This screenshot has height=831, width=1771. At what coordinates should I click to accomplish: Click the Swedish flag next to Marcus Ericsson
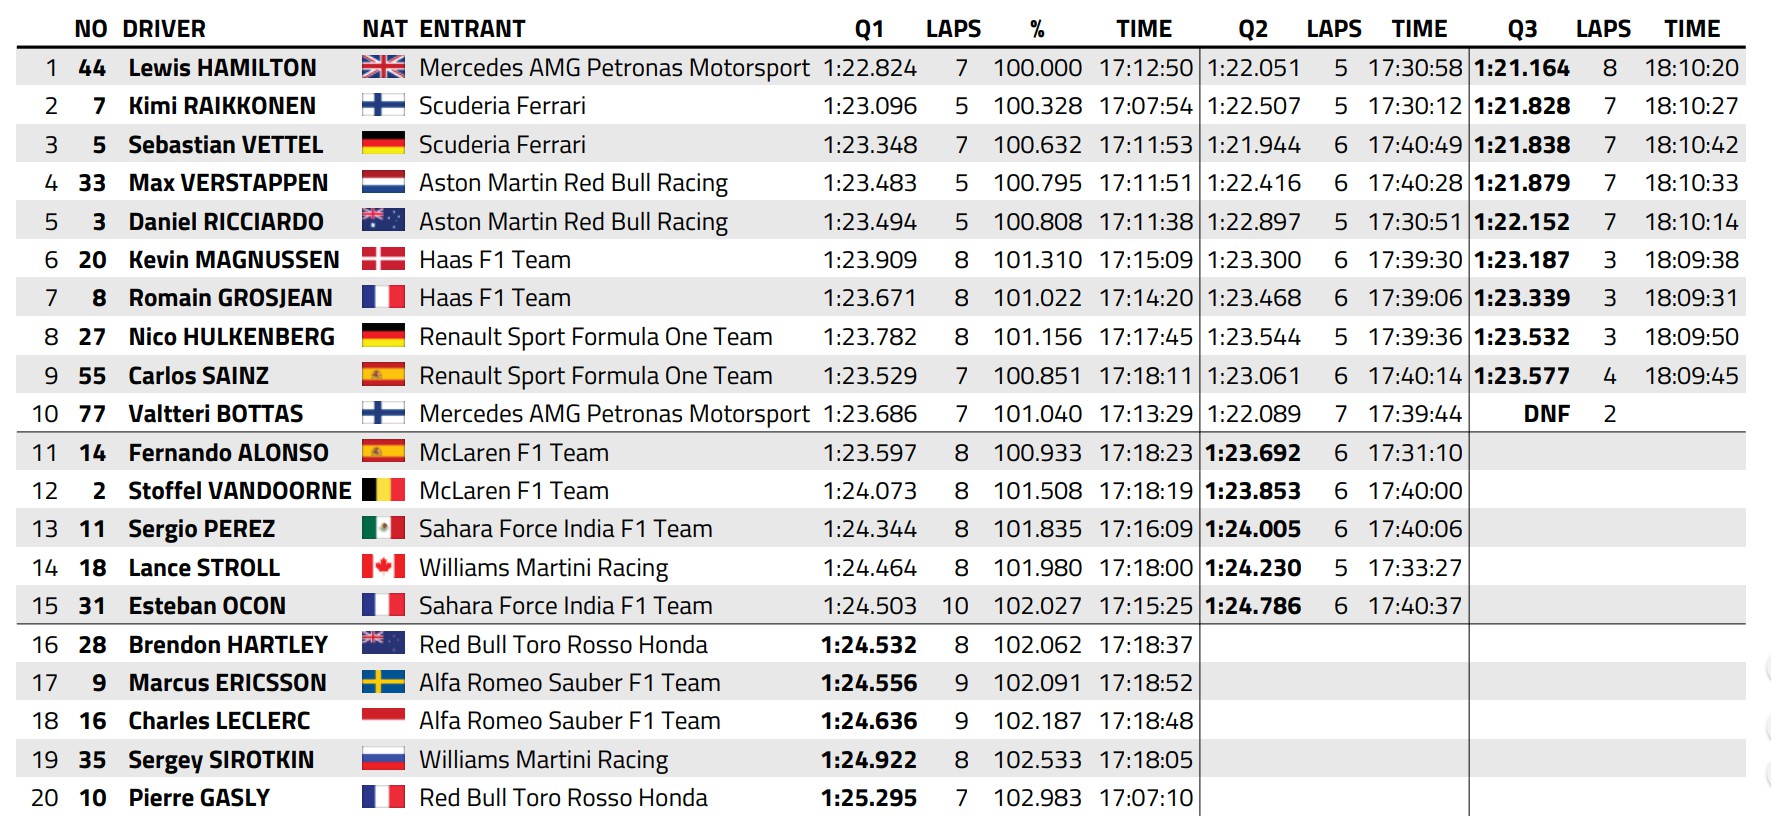[383, 682]
